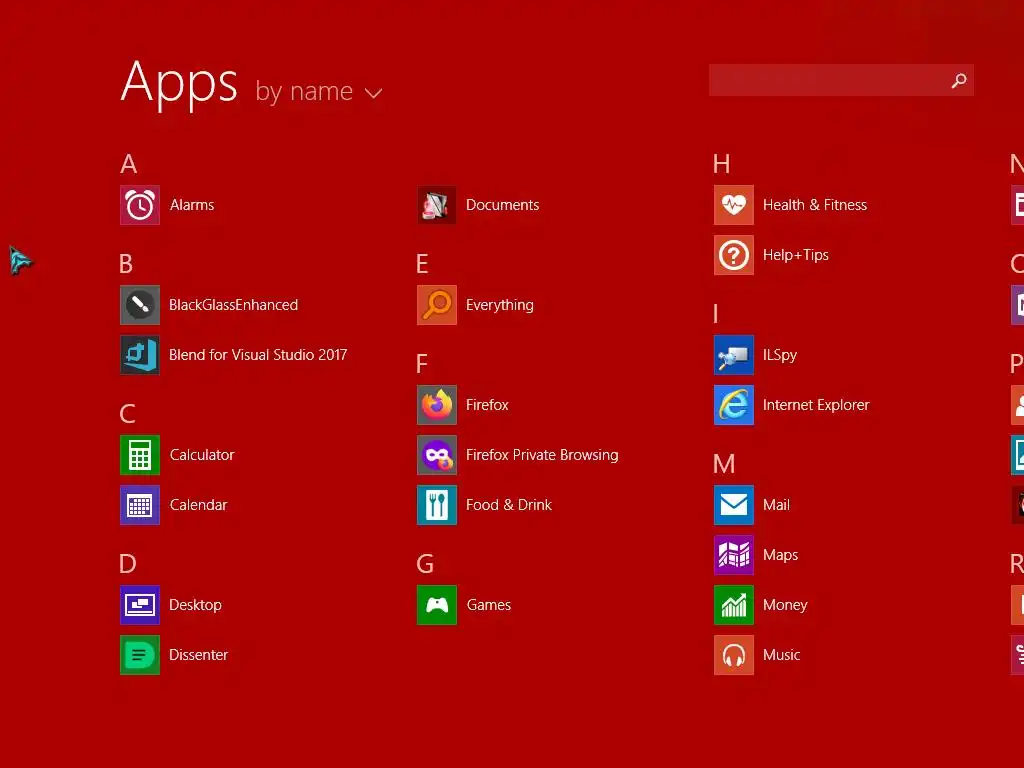Open the 'by name' sort dropdown
The image size is (1024, 768).
coord(318,92)
